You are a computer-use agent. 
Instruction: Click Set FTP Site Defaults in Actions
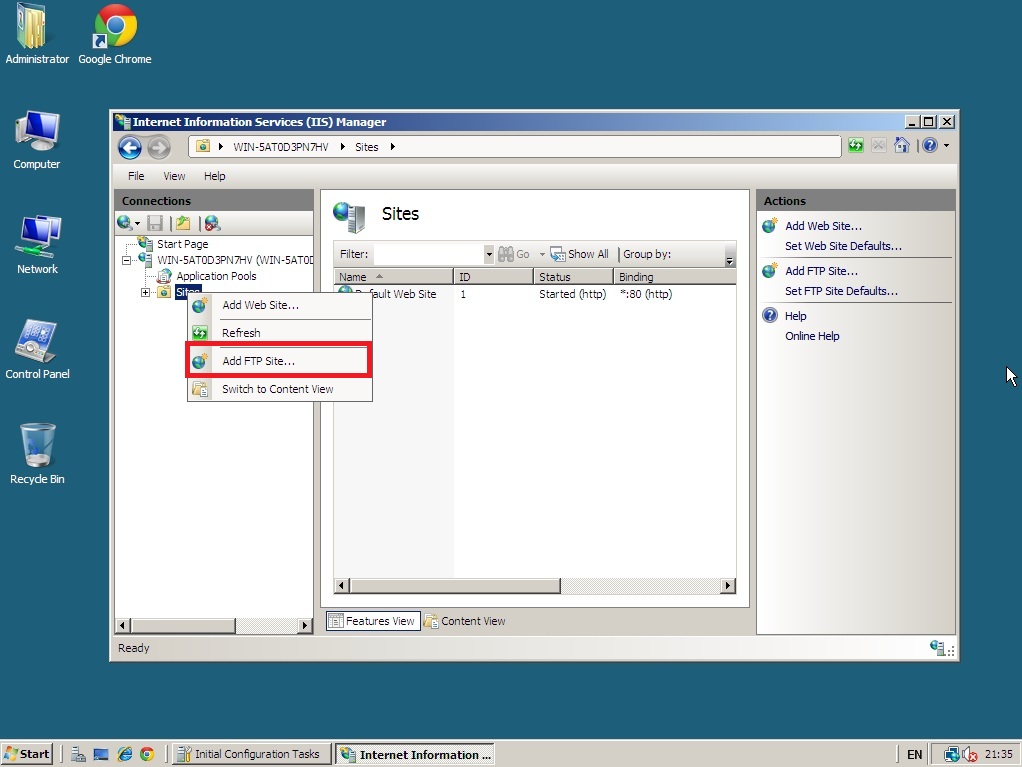tap(841, 291)
